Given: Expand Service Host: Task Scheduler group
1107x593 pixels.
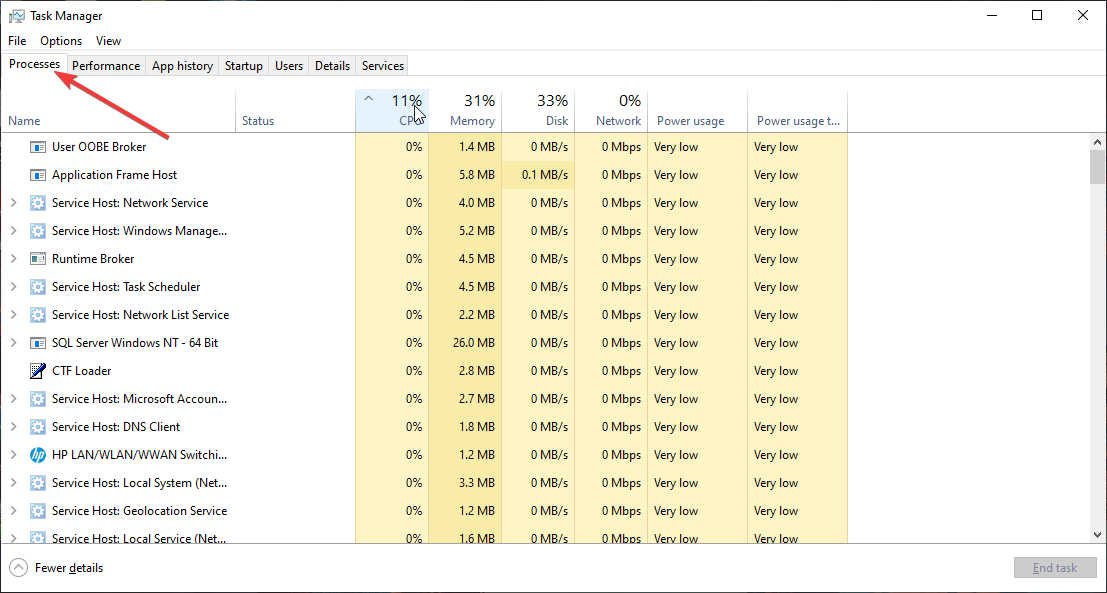Looking at the screenshot, I should tap(13, 287).
